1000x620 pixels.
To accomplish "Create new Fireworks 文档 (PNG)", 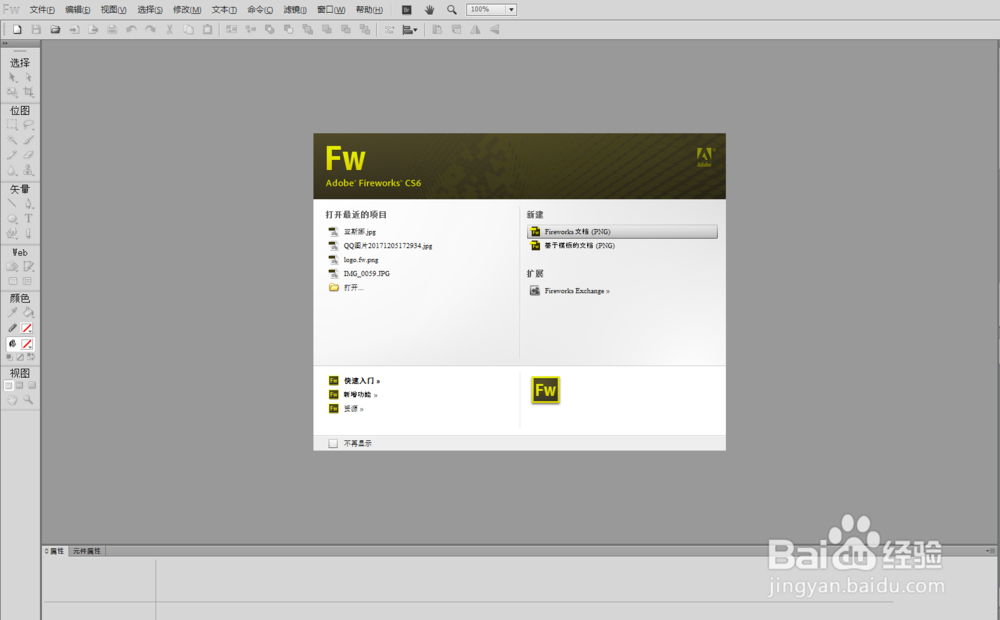I will point(622,232).
